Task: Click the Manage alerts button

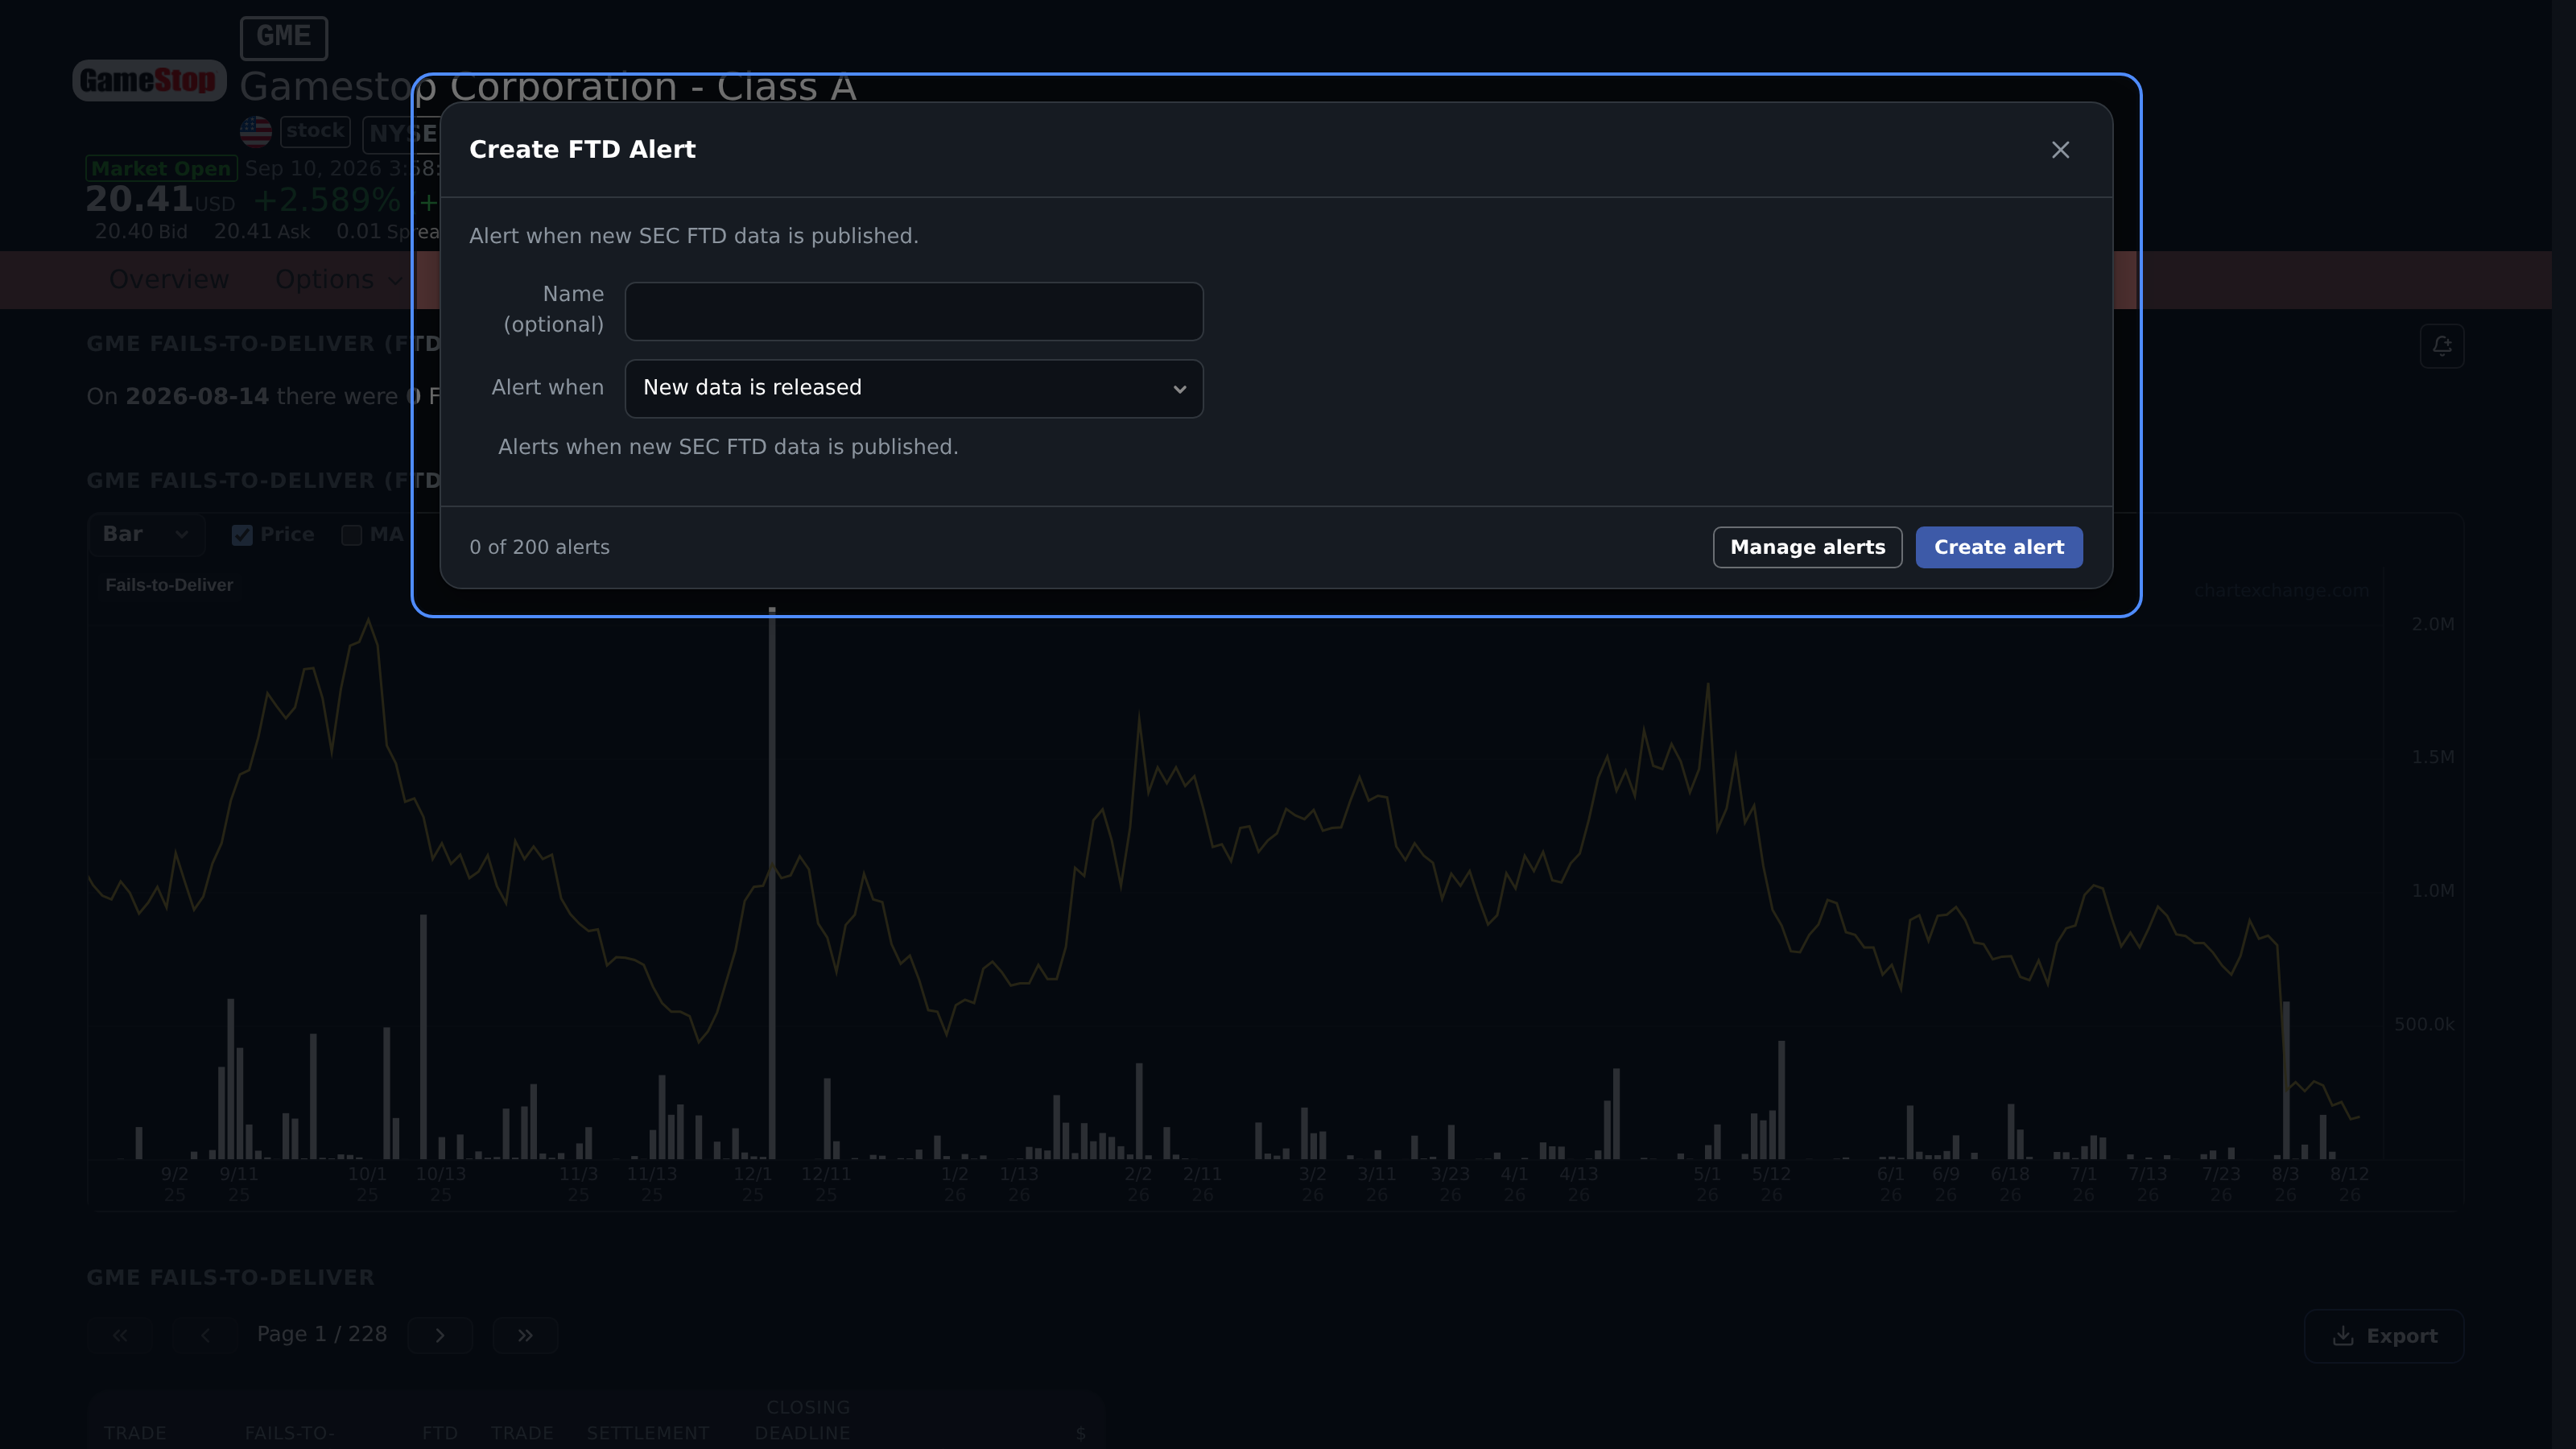Action: click(x=1807, y=547)
